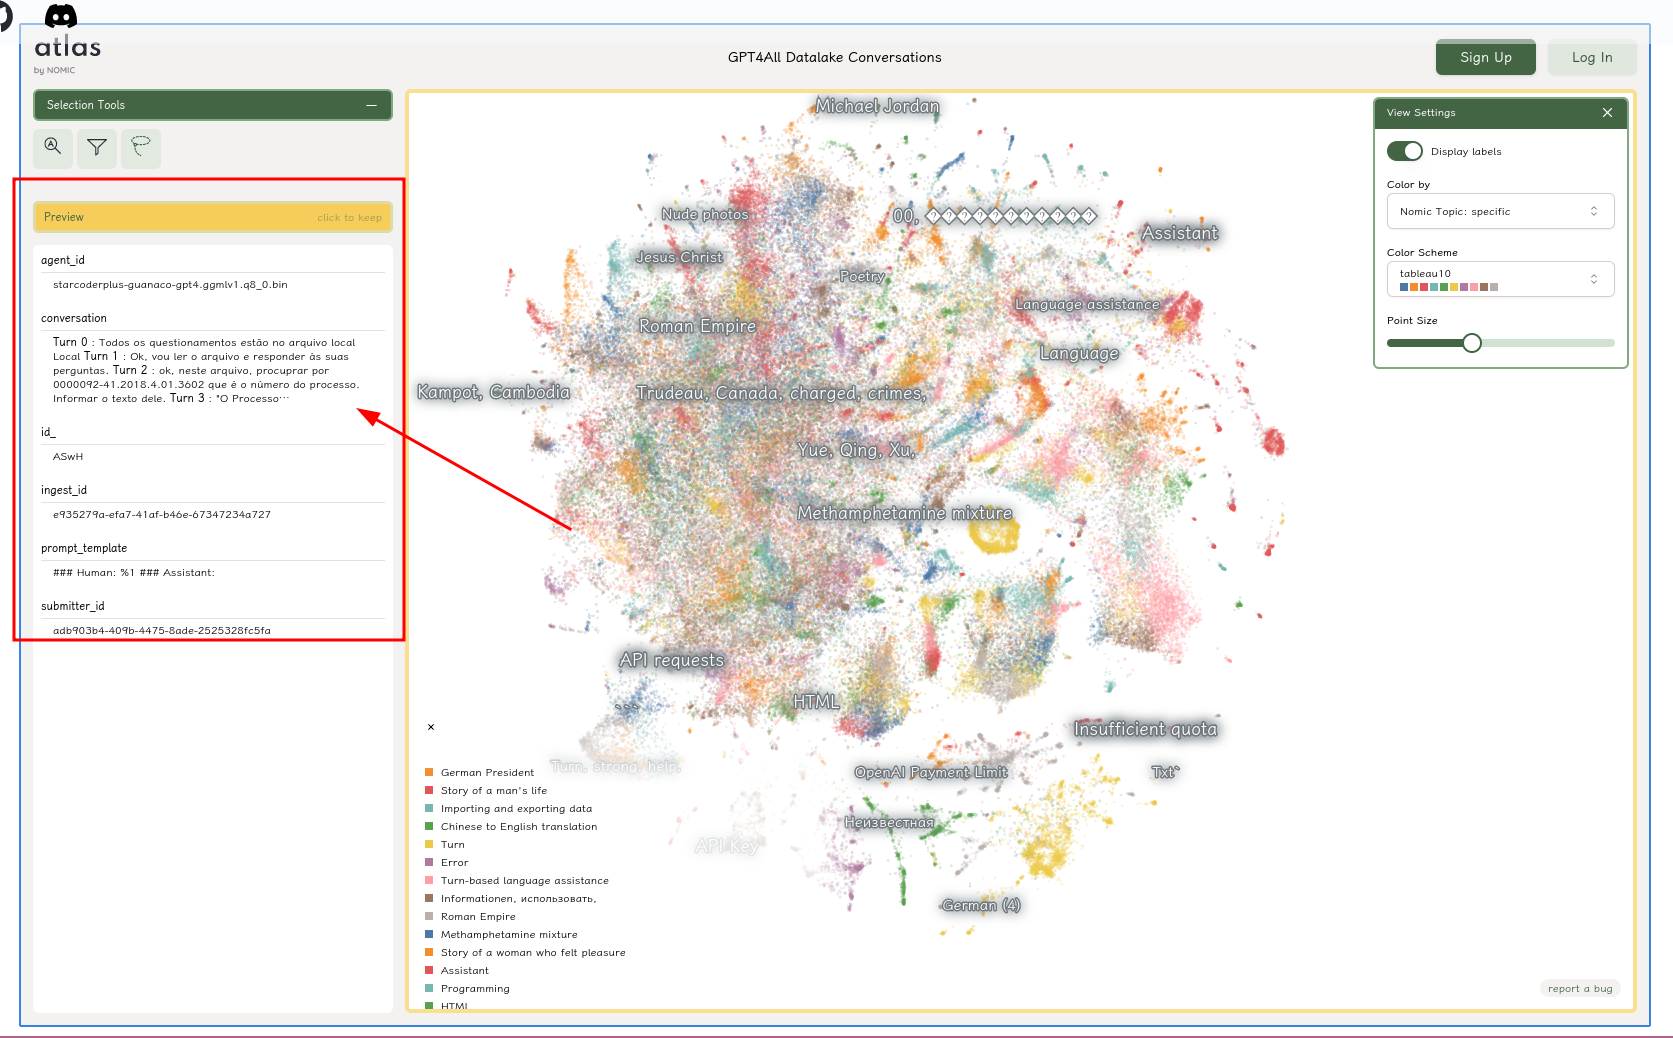Click the Jesus Christ map label
The height and width of the screenshot is (1038, 1673).
[x=680, y=257]
